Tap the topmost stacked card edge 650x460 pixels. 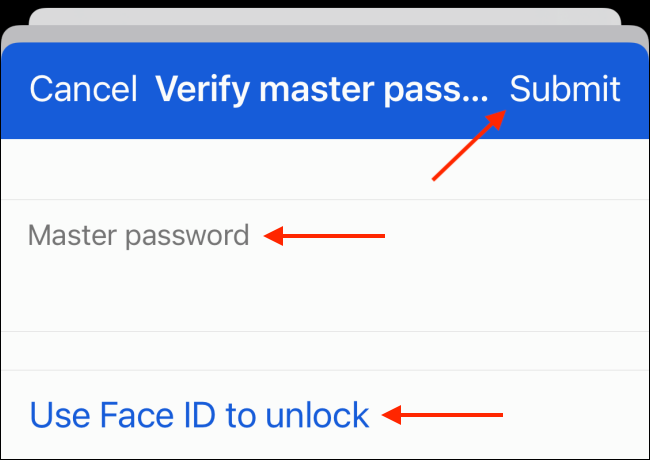(325, 17)
